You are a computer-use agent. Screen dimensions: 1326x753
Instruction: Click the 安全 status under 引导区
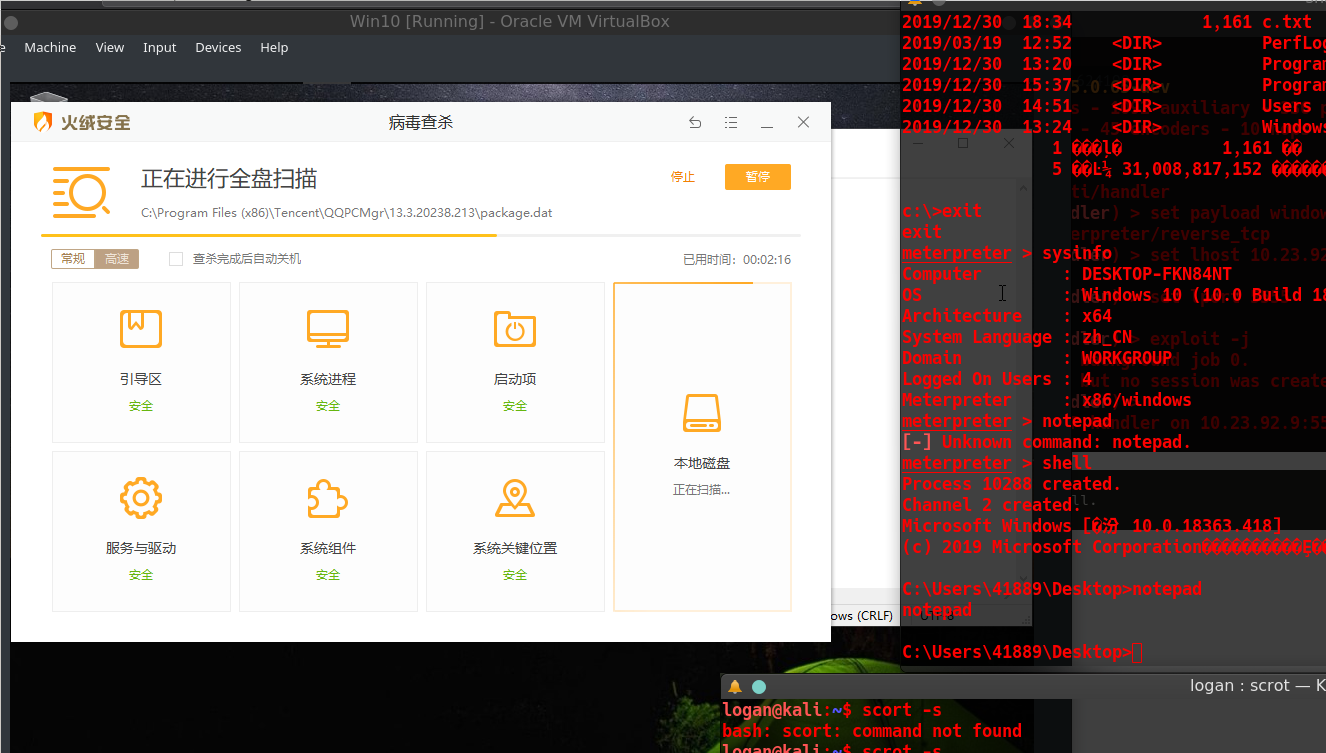tap(141, 406)
